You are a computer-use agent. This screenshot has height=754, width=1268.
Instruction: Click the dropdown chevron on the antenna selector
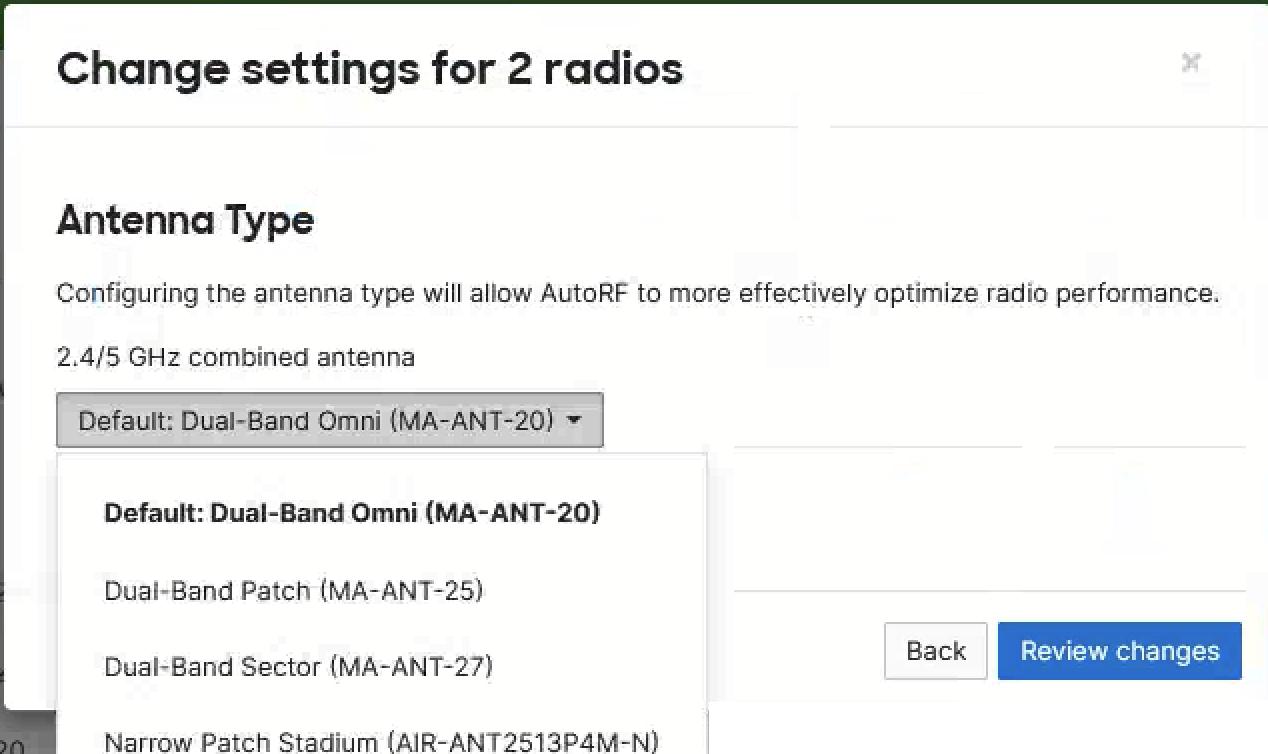click(x=574, y=420)
